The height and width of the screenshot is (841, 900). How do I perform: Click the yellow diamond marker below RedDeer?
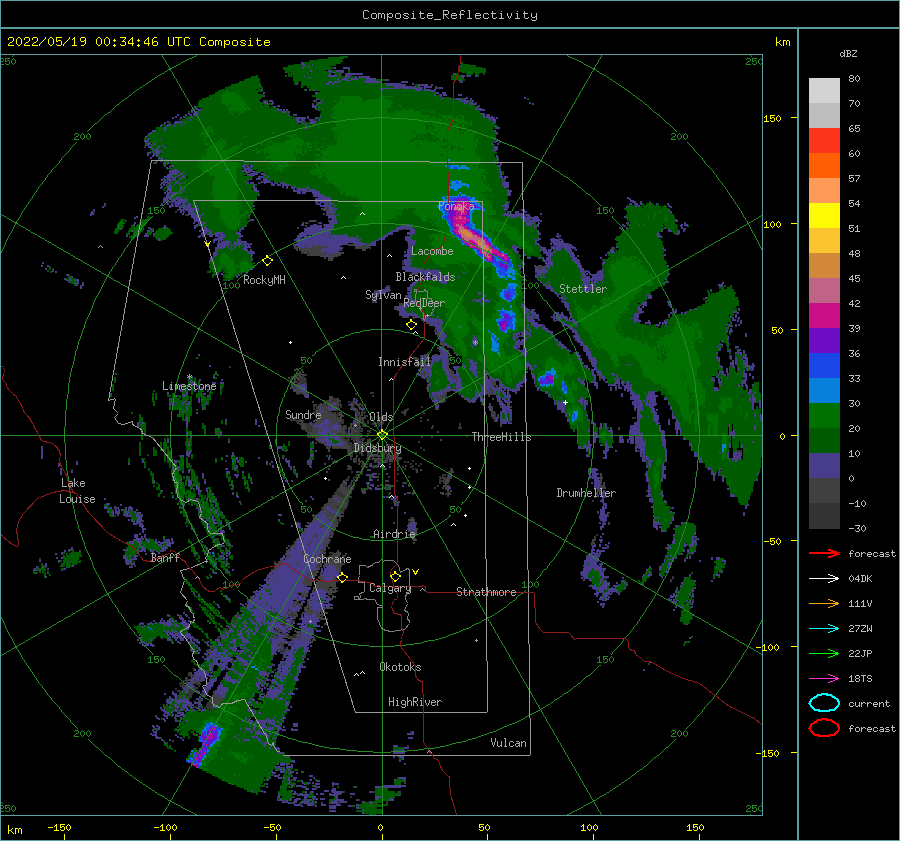tap(411, 325)
